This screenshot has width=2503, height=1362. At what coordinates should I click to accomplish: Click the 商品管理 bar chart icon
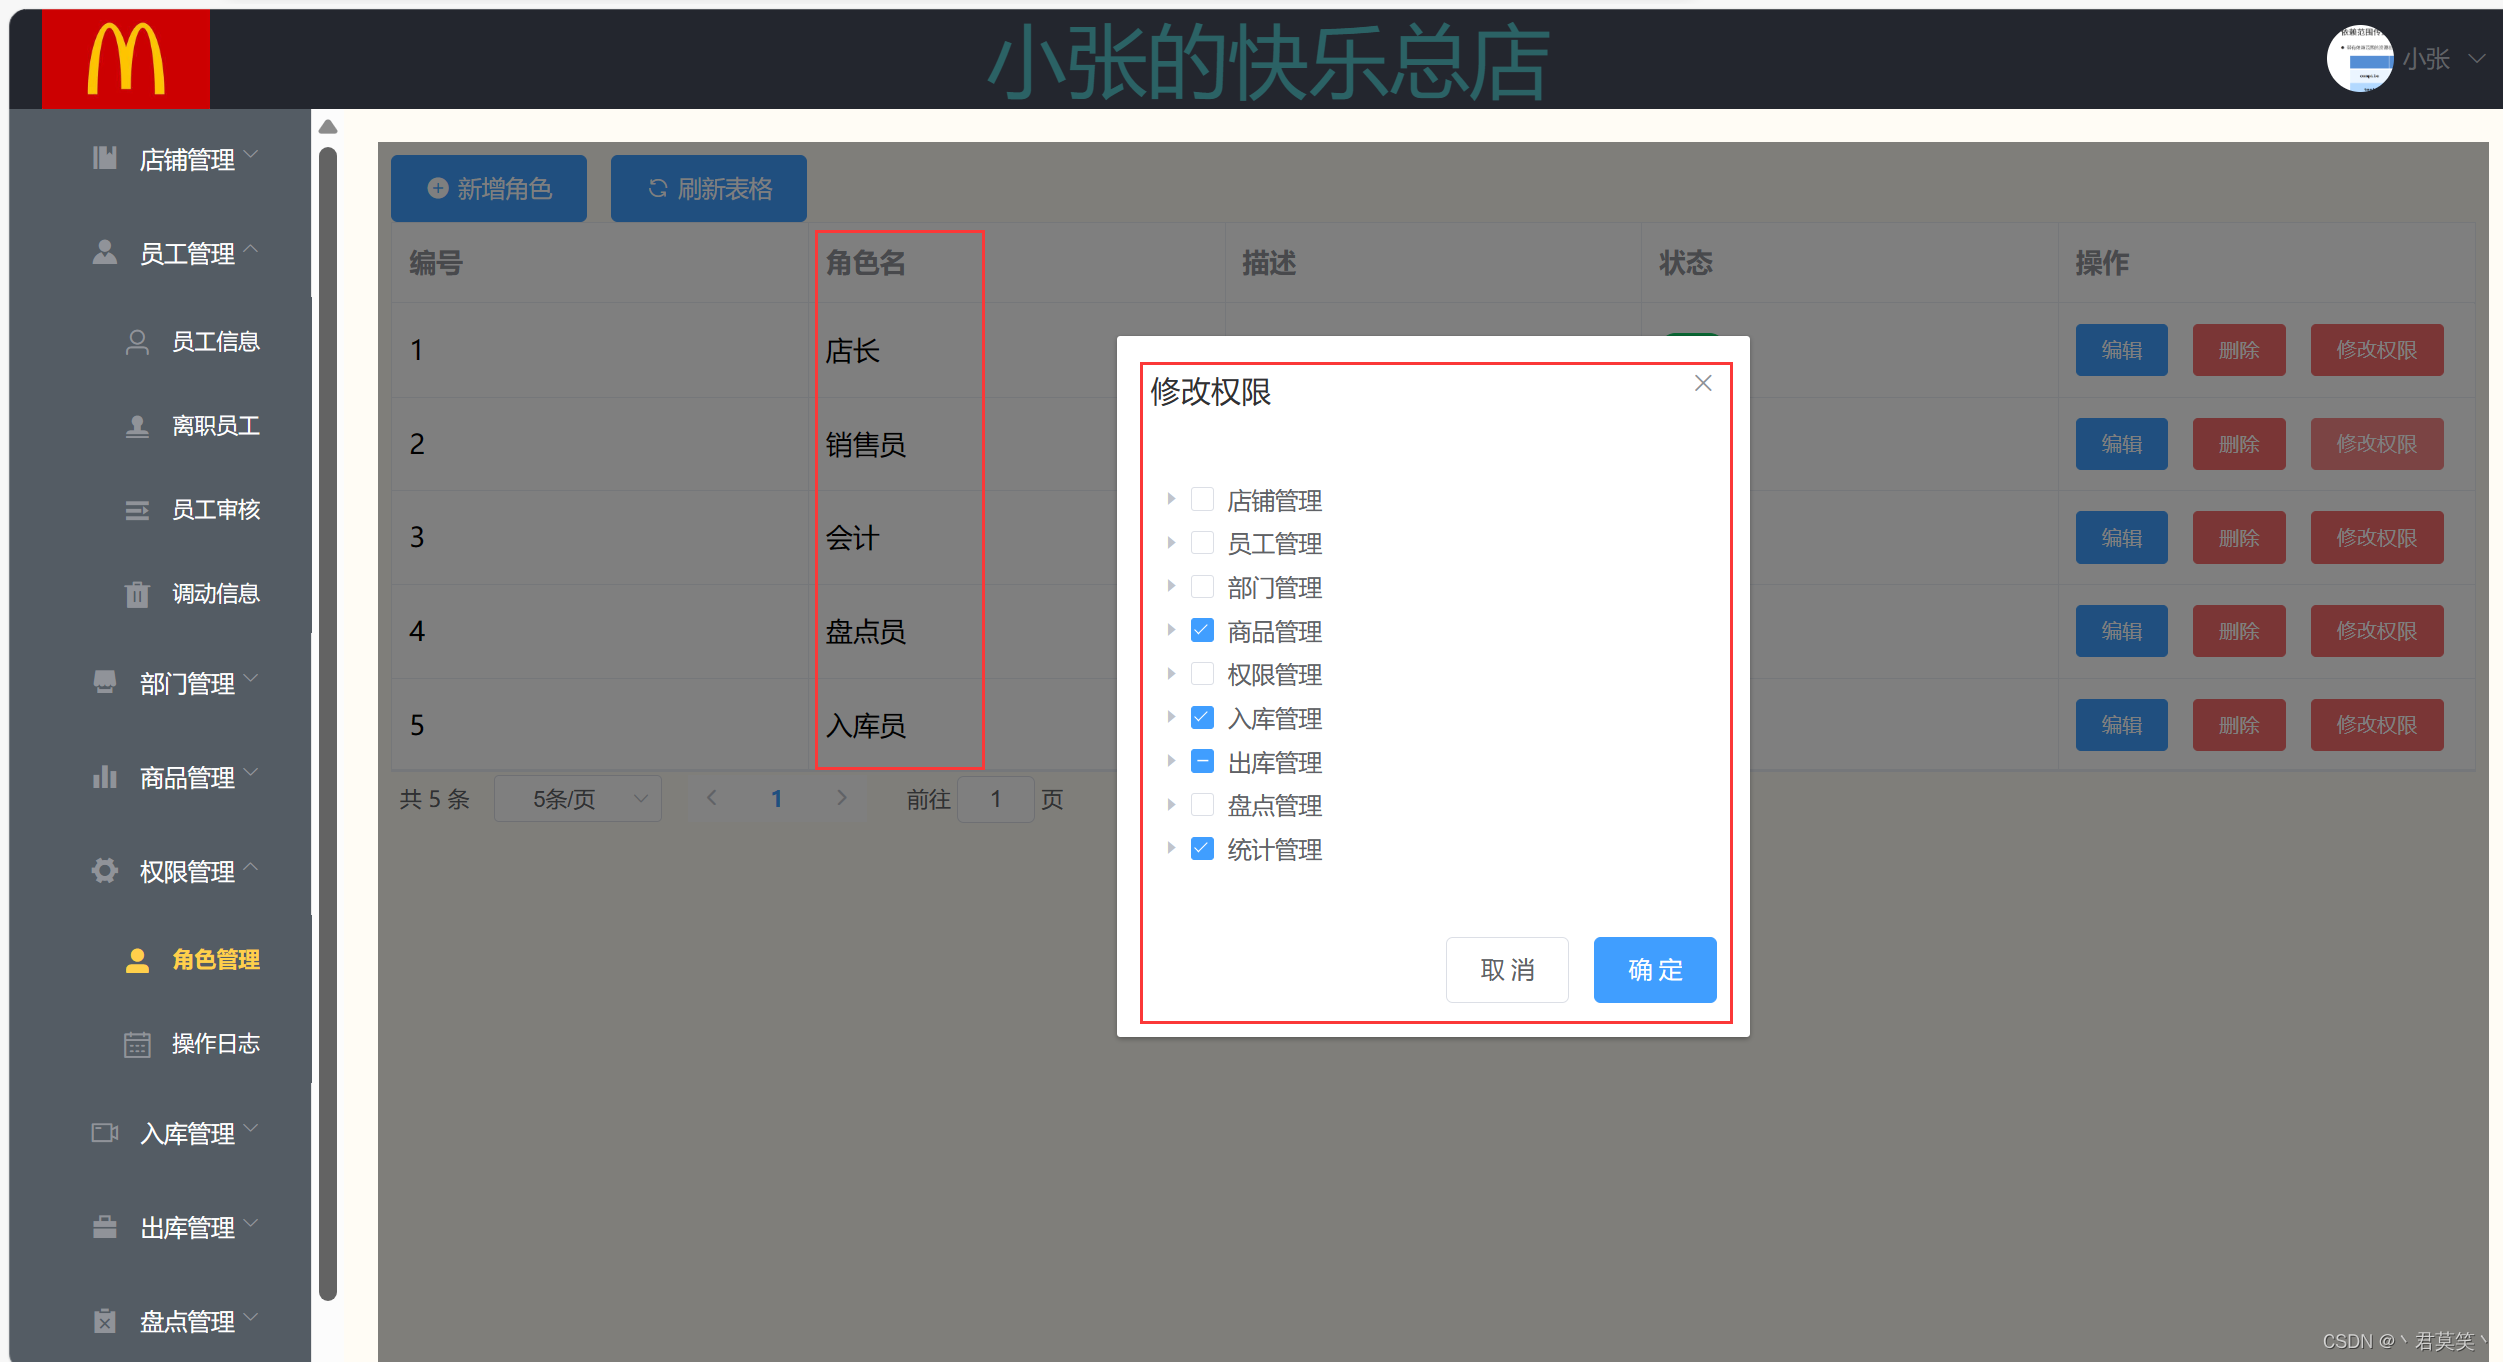[105, 776]
